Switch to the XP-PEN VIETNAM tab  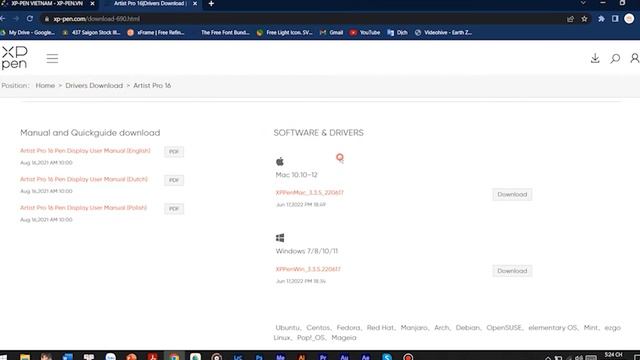pos(48,4)
